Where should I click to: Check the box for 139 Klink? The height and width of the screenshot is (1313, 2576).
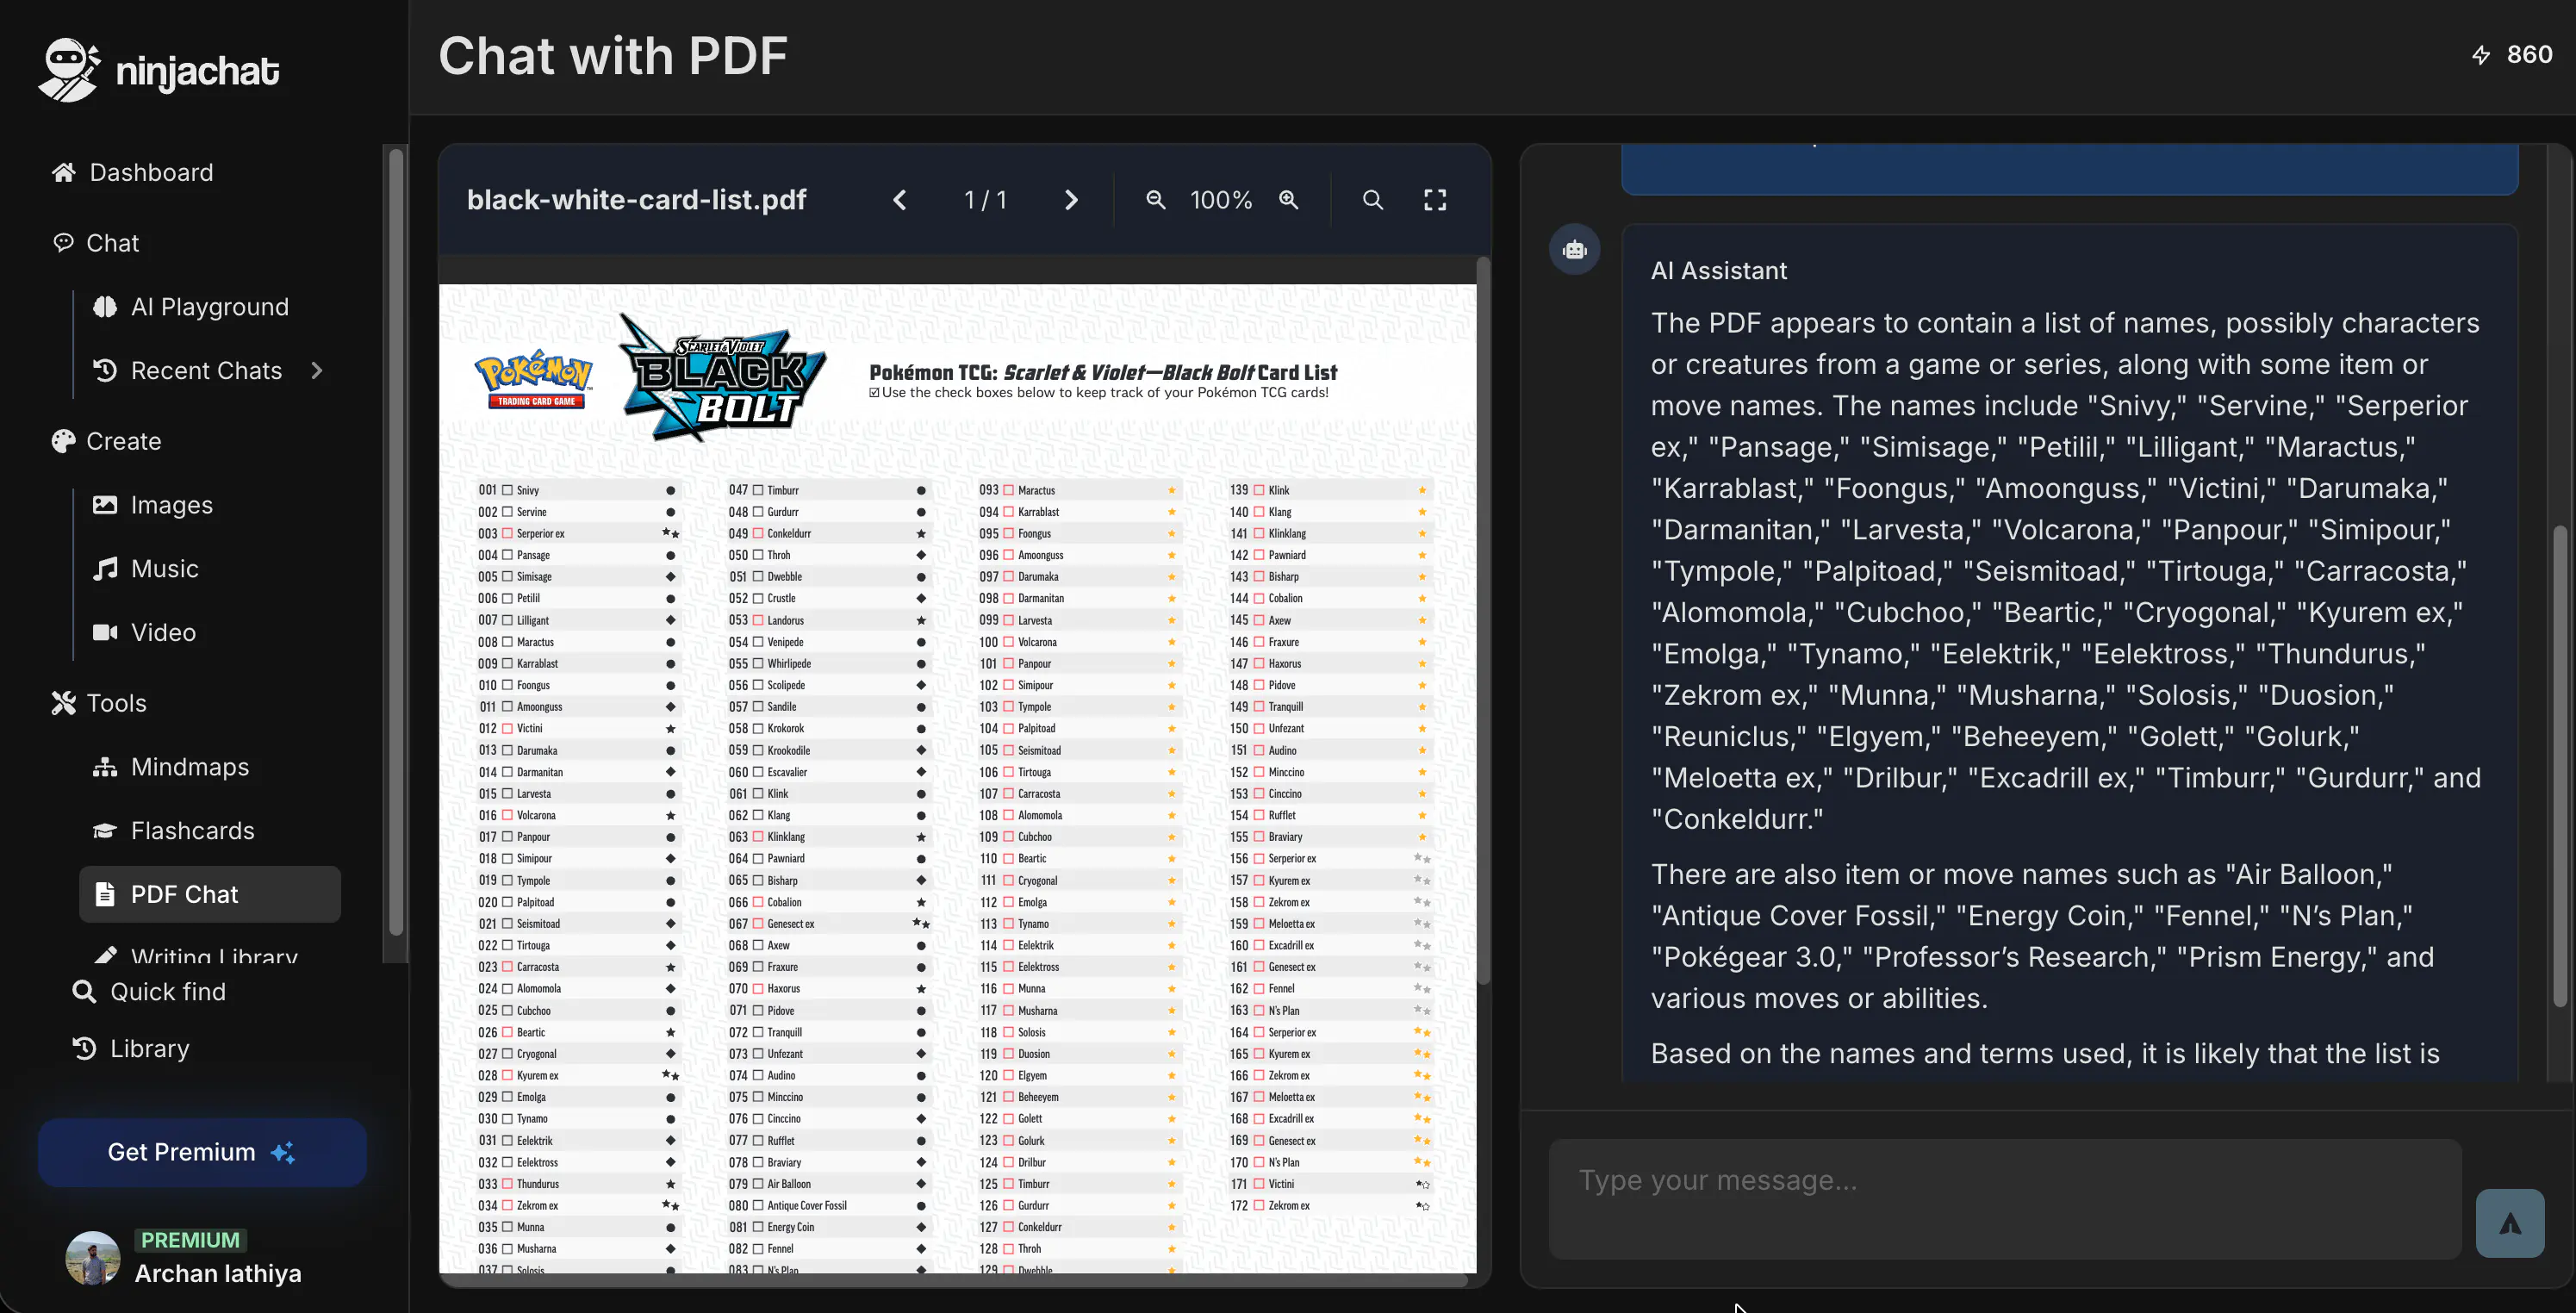tap(1259, 490)
